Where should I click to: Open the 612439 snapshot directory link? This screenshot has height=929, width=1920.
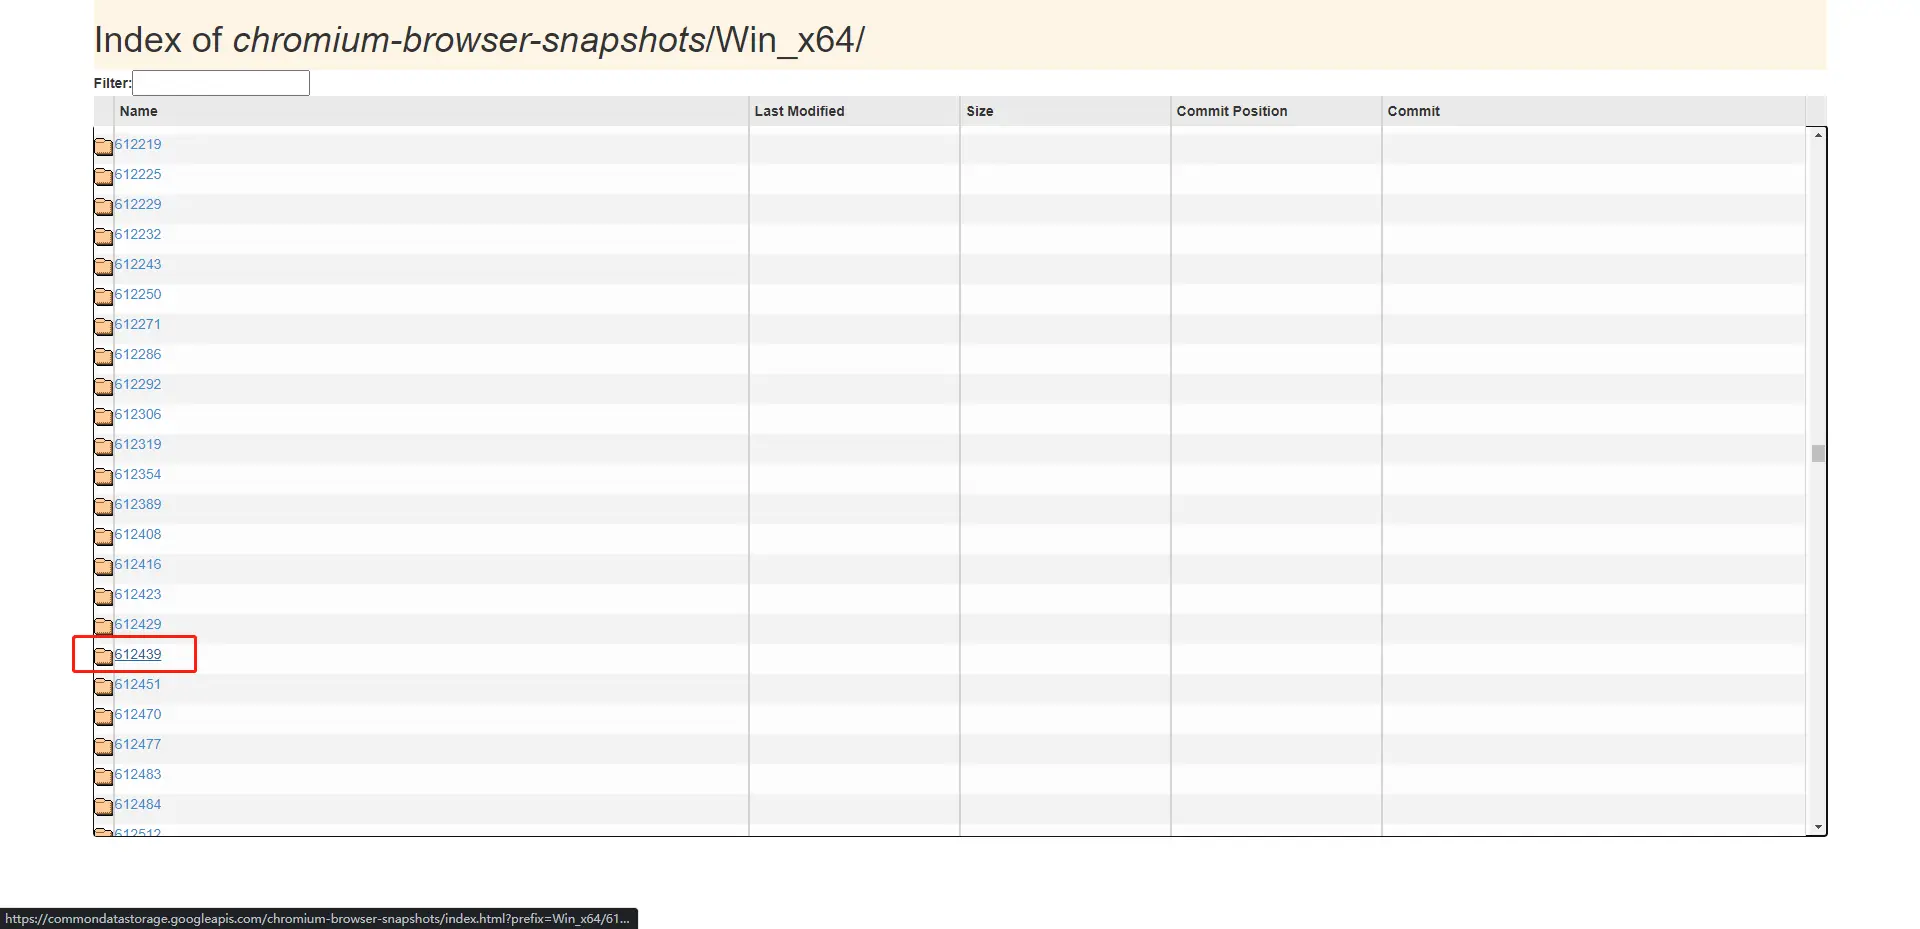pyautogui.click(x=138, y=654)
